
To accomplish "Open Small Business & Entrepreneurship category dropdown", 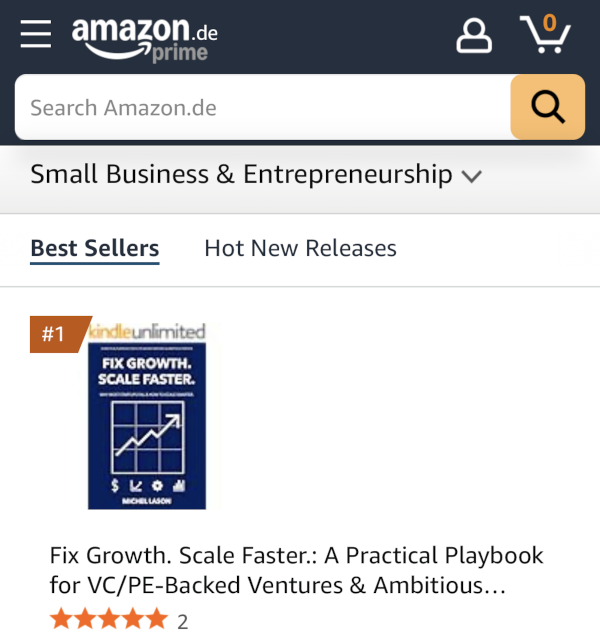I will 241,175.
